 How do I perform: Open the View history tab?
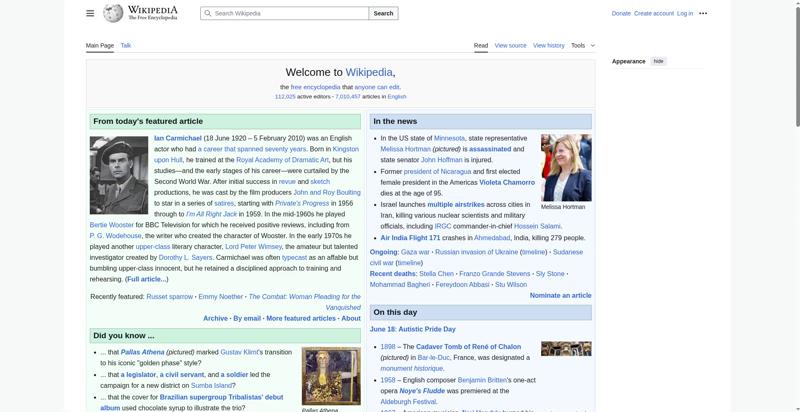(548, 45)
